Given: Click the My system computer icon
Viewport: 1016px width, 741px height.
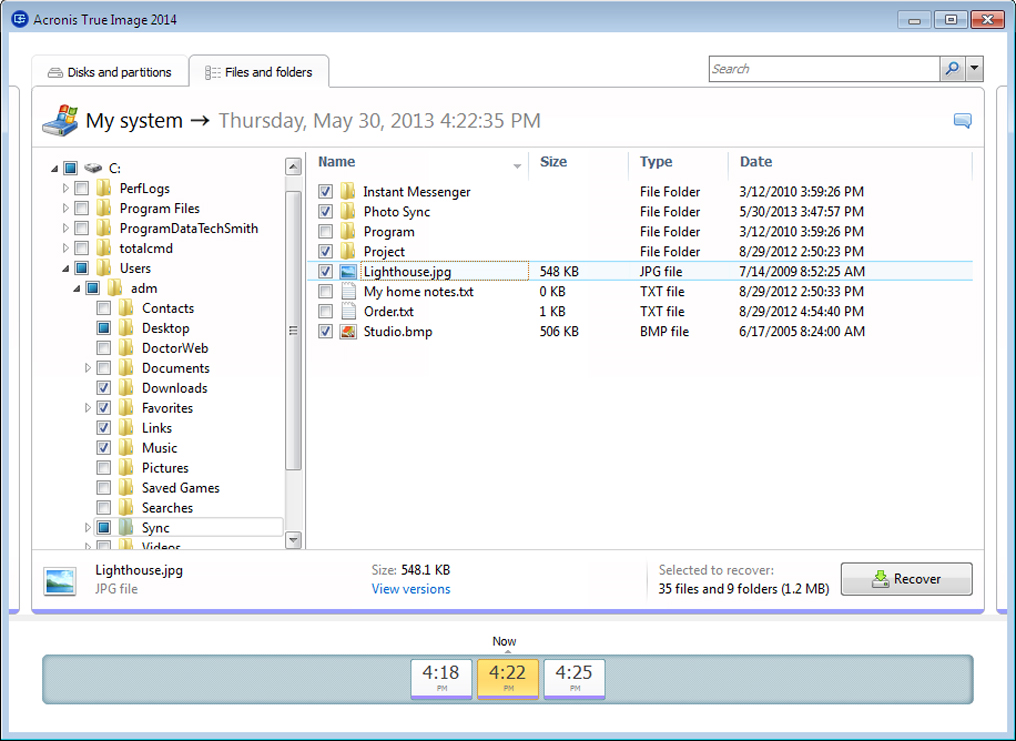Looking at the screenshot, I should pyautogui.click(x=59, y=120).
